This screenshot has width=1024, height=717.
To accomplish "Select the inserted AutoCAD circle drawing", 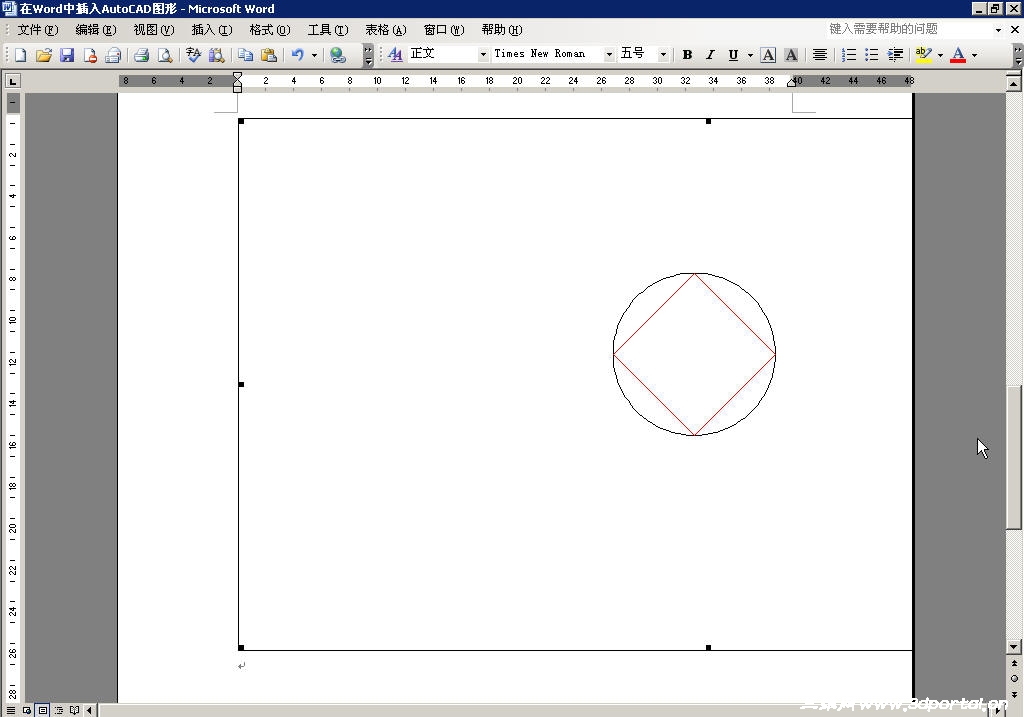I will point(694,354).
